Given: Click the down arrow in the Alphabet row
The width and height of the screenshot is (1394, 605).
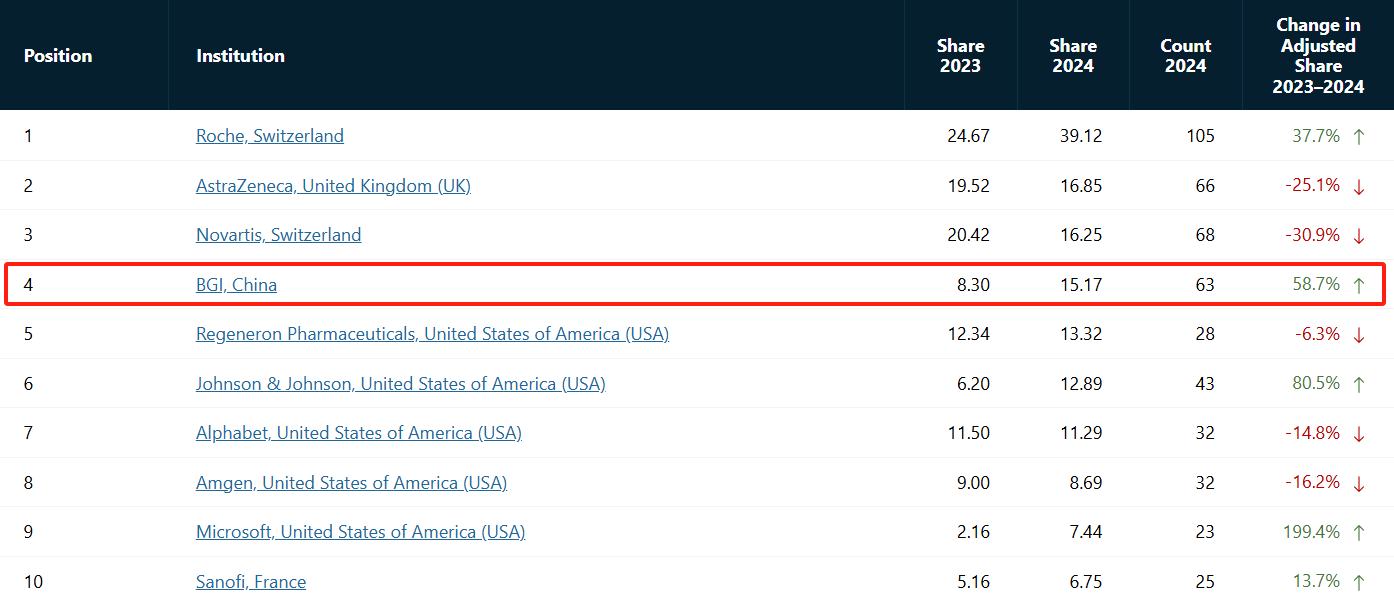Looking at the screenshot, I should click(1358, 434).
